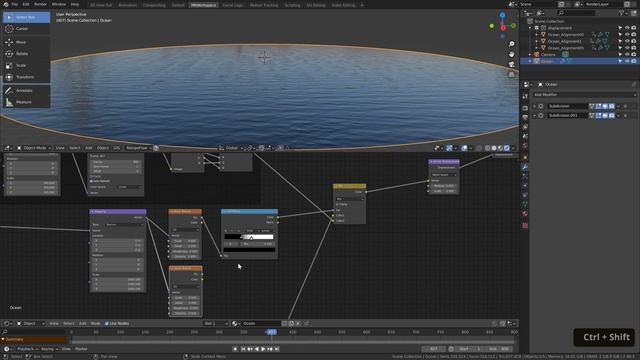Open the Modifier properties wrench tab
640x360 pixels.
click(525, 167)
